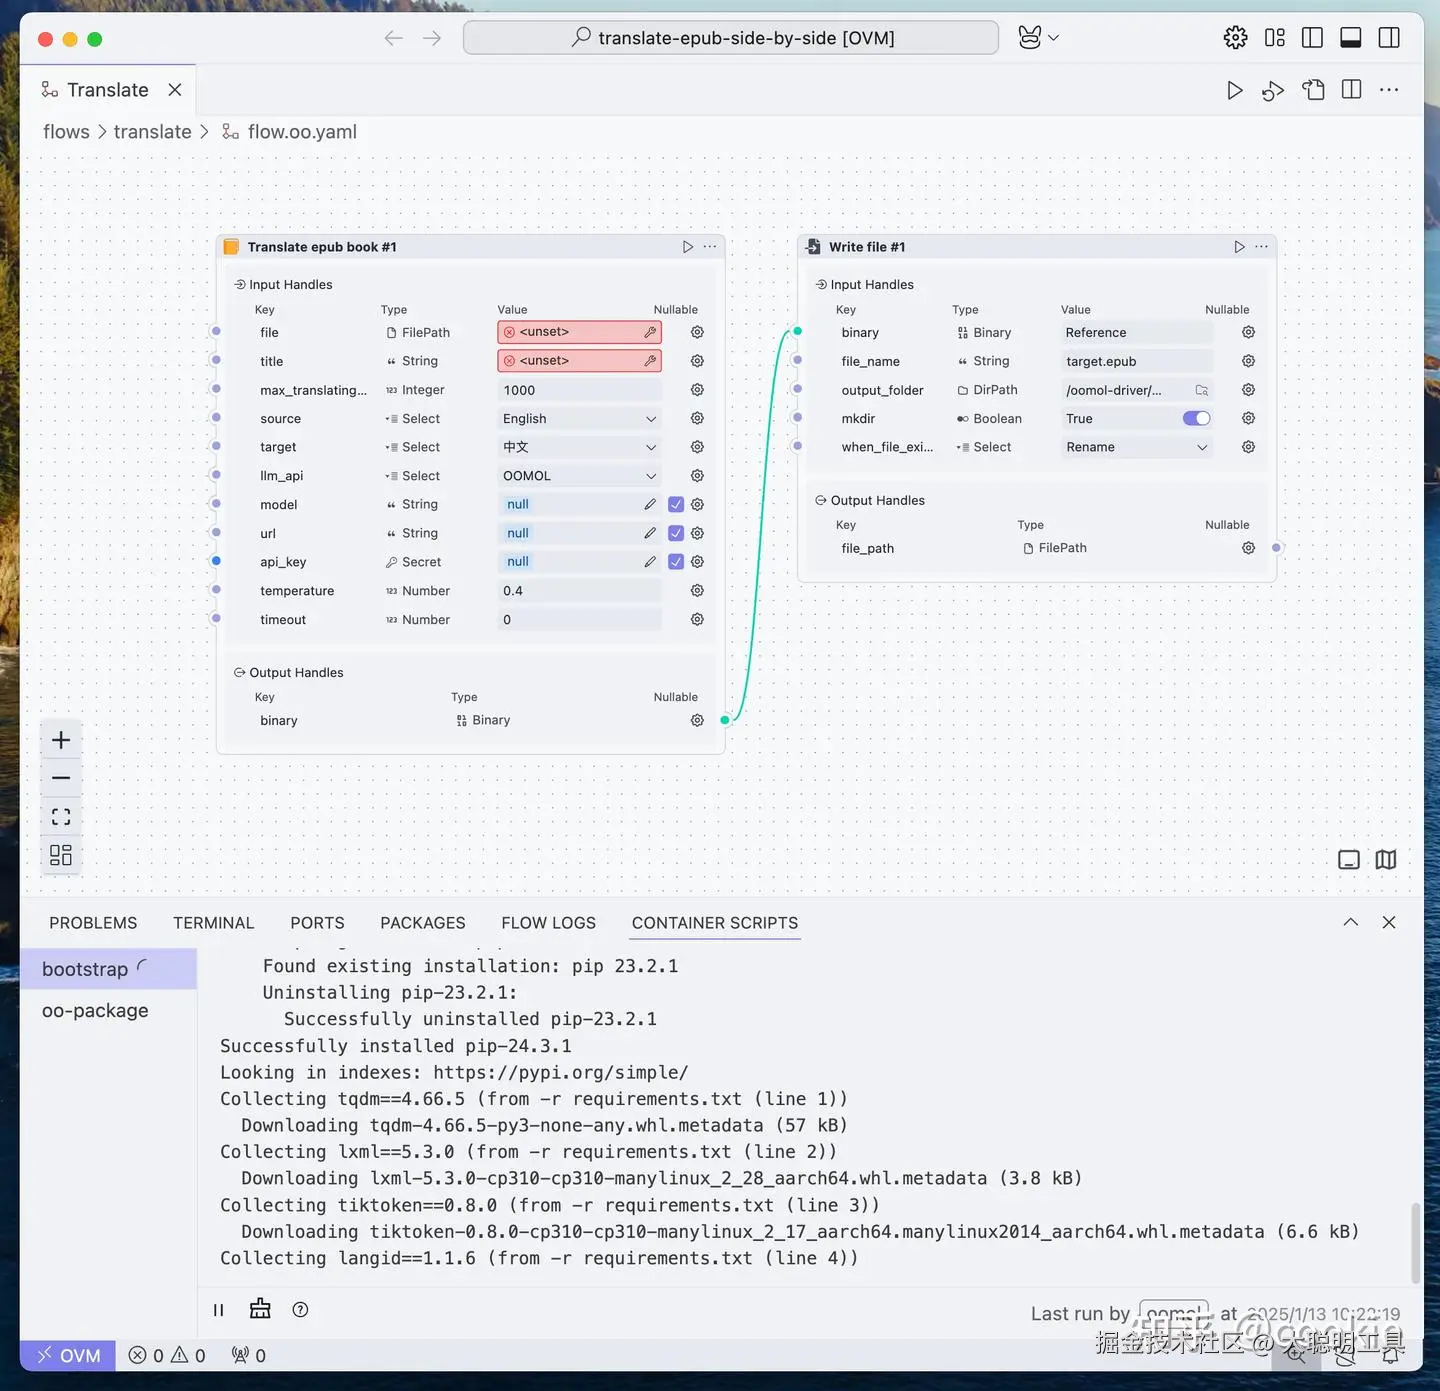
Task: Open the llm_api dropdown
Action: (x=579, y=476)
